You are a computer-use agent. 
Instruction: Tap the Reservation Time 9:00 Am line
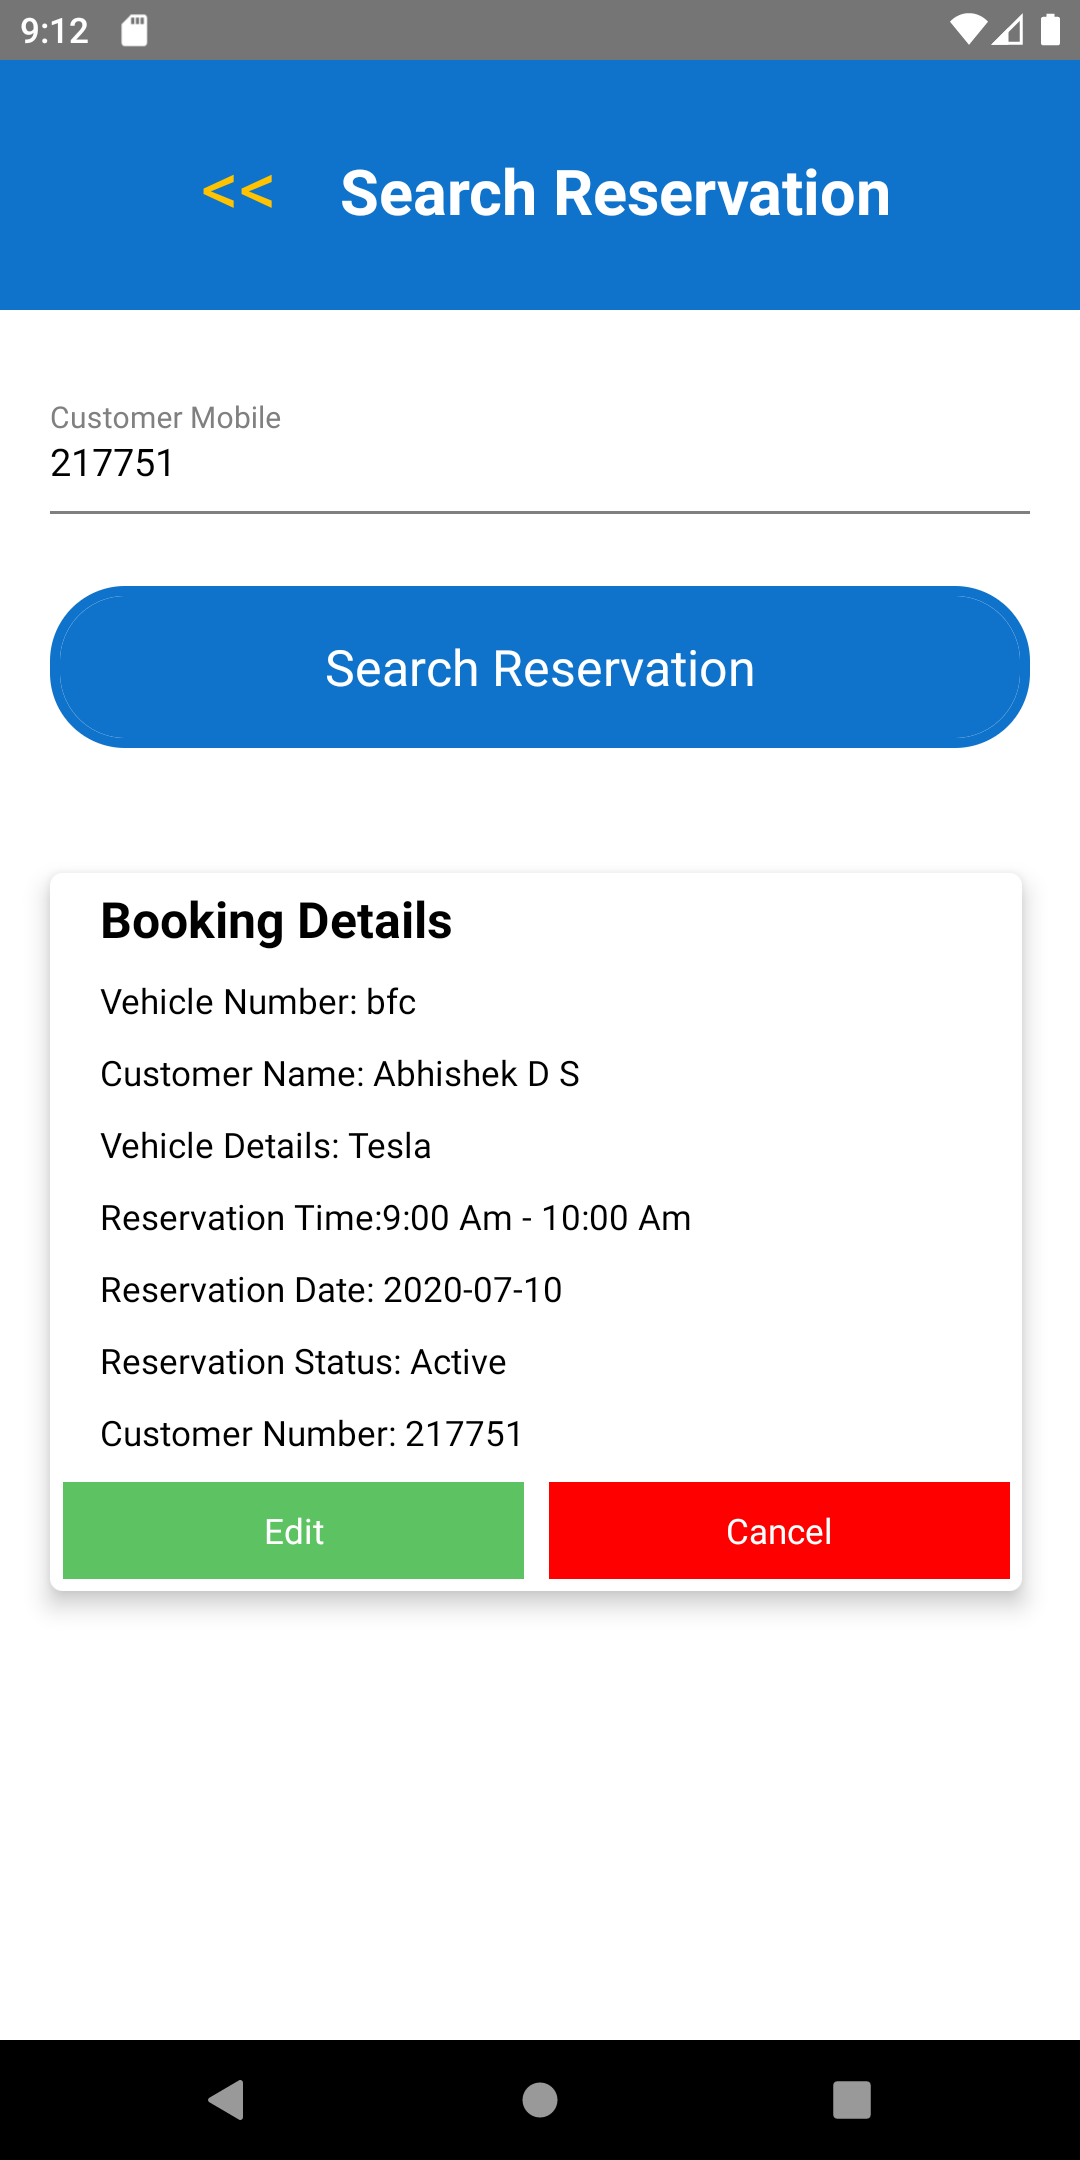pos(396,1218)
